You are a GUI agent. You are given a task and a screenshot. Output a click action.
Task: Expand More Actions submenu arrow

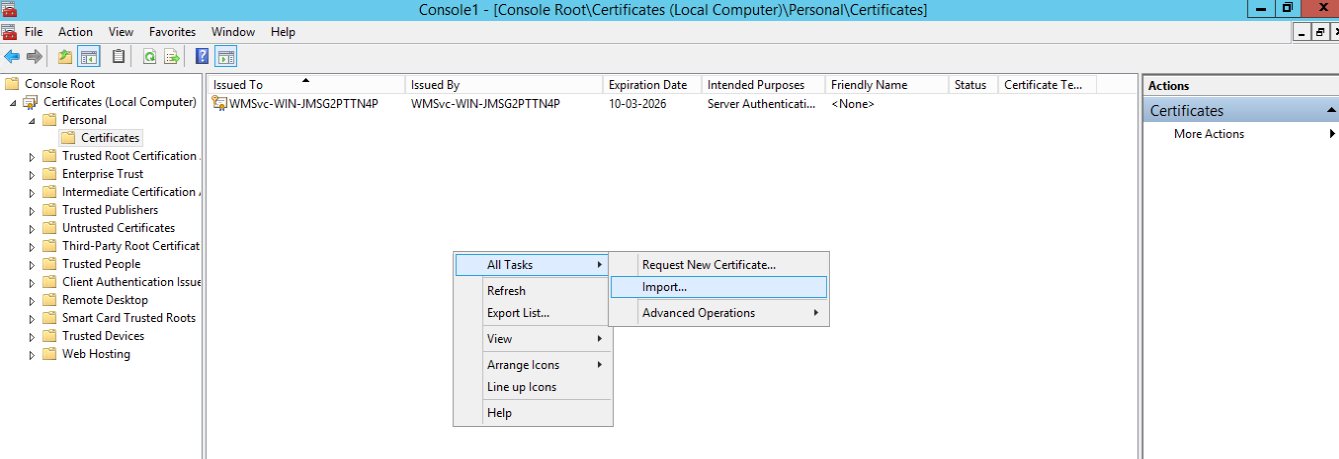click(x=1331, y=134)
